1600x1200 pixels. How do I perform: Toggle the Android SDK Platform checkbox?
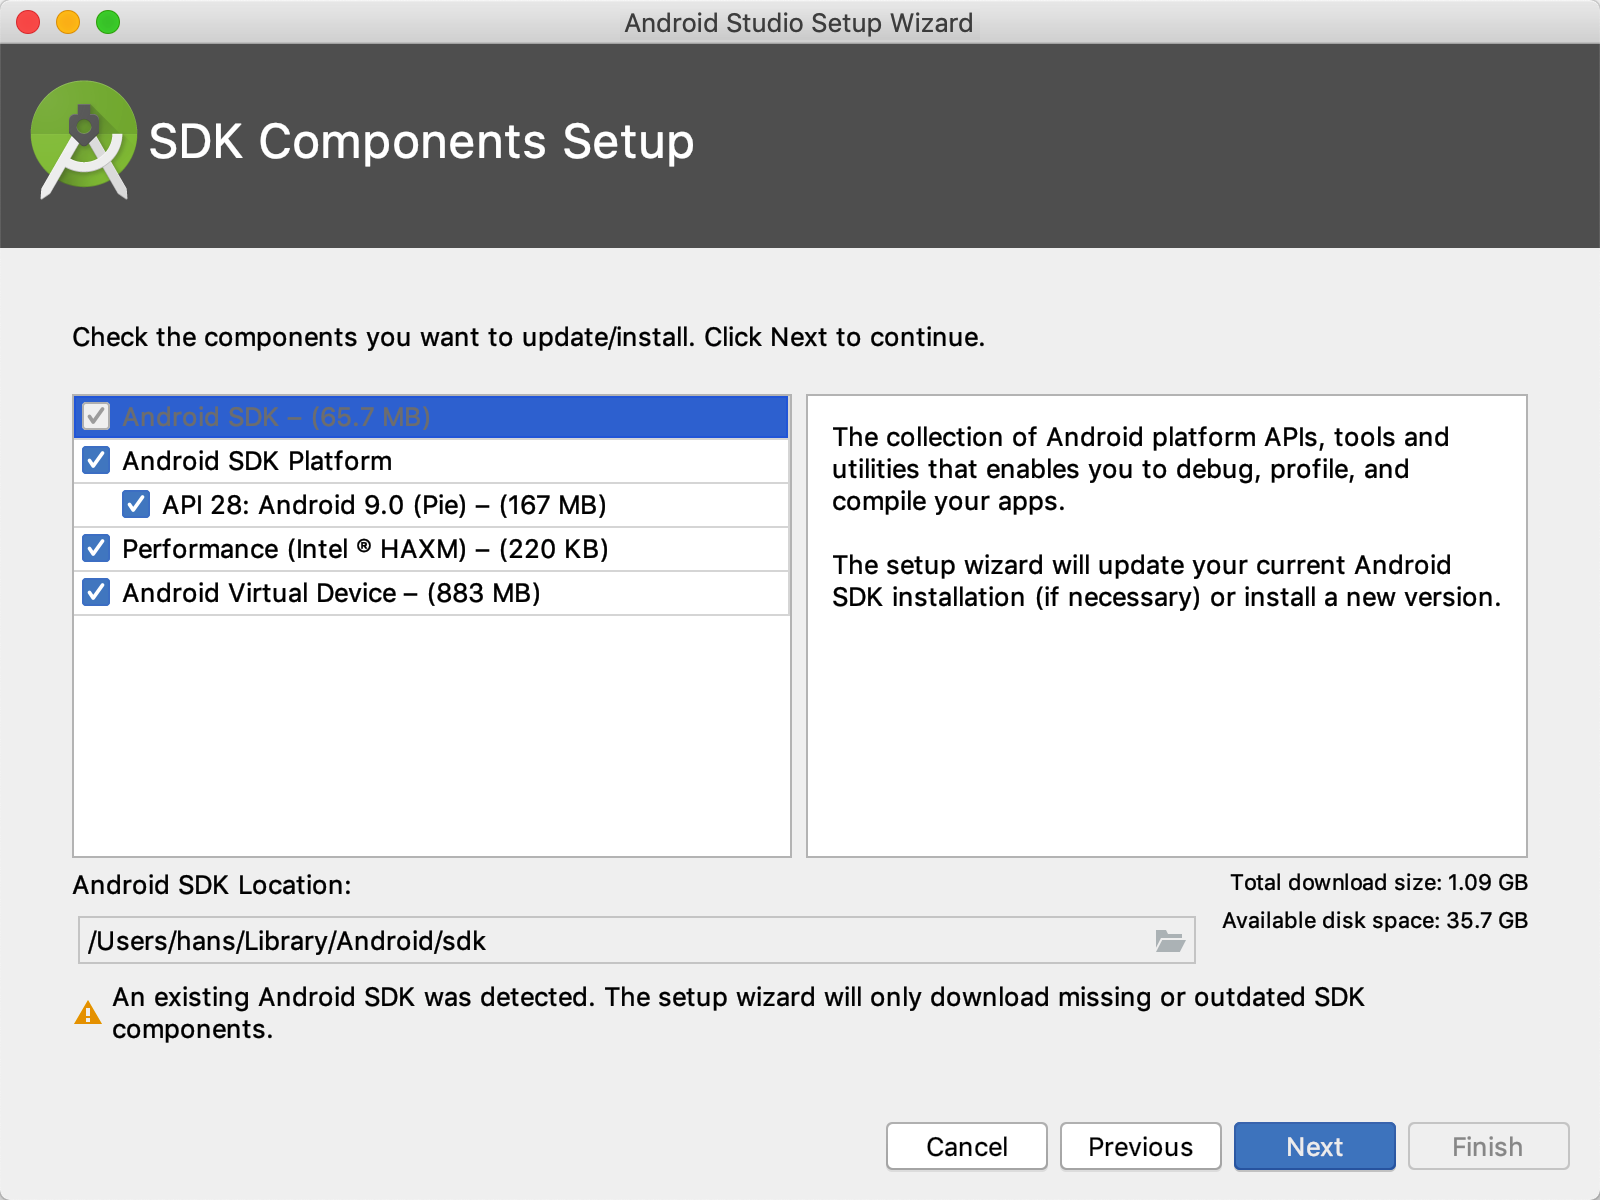(96, 461)
